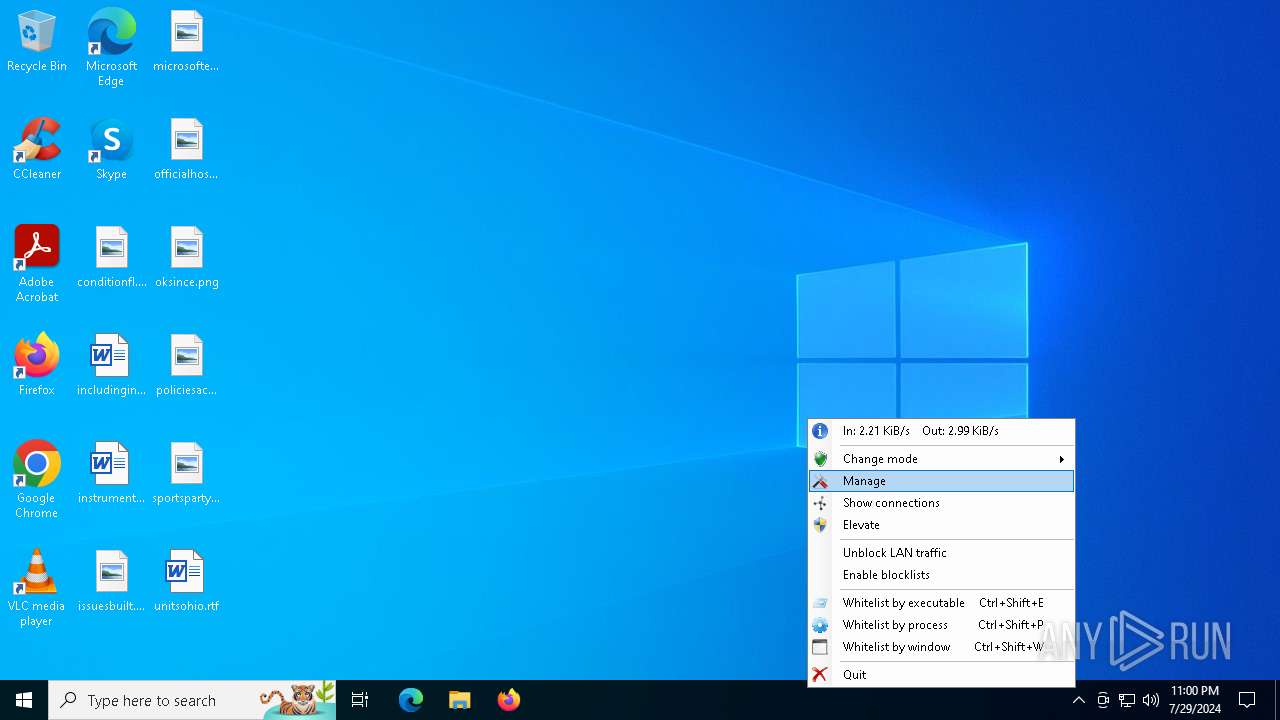Select the microsofte... image file on desktop
Viewport: 1280px width, 720px height.
186,42
